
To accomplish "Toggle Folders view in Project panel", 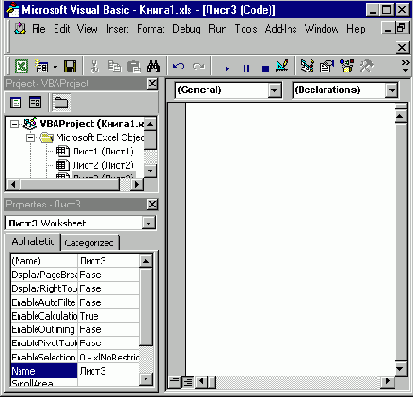I will pos(61,102).
